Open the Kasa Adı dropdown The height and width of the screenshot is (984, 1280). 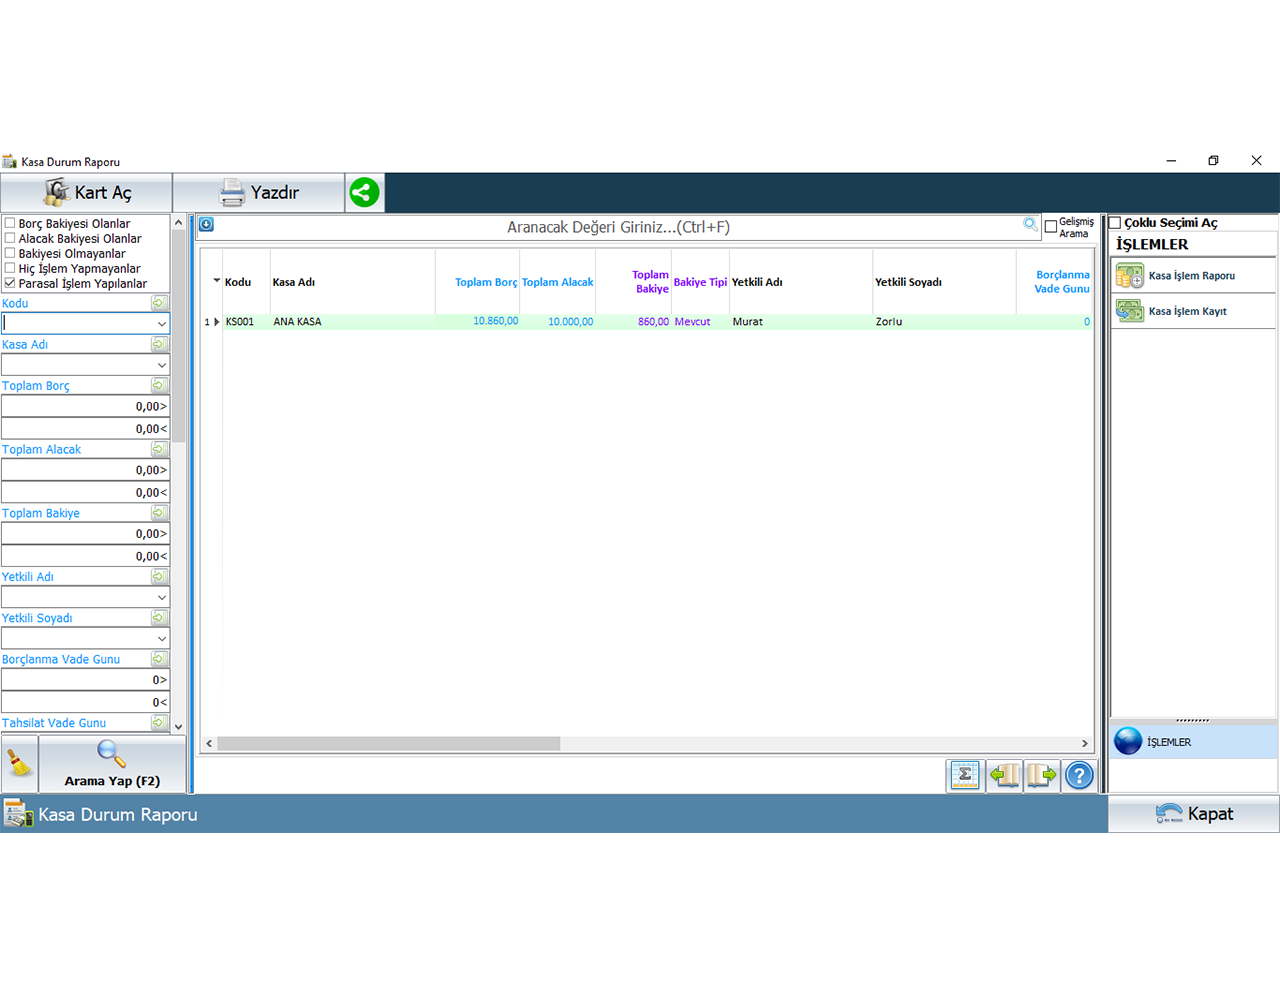(161, 365)
